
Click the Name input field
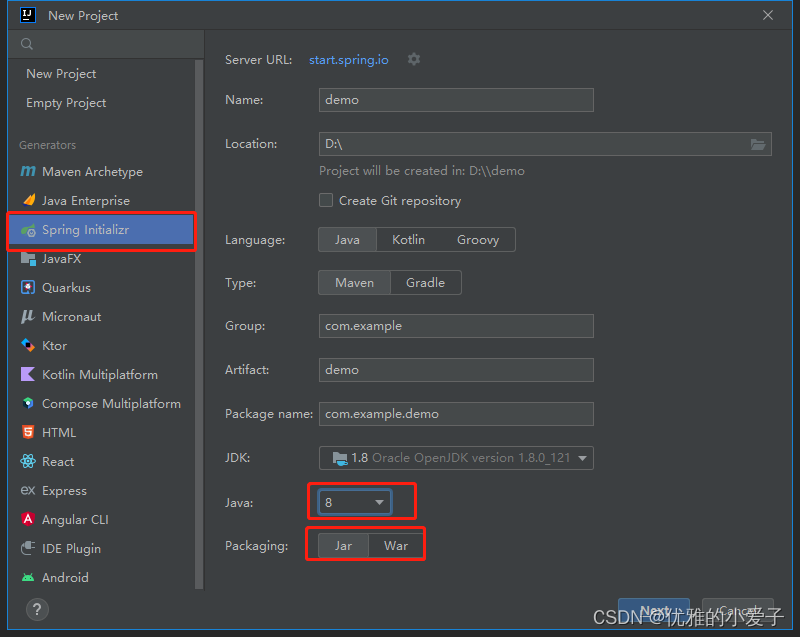click(456, 100)
